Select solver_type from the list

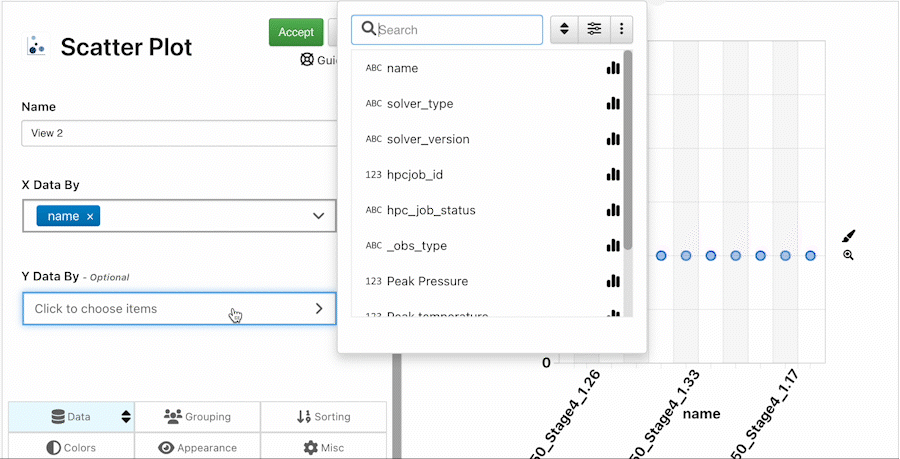pos(487,104)
